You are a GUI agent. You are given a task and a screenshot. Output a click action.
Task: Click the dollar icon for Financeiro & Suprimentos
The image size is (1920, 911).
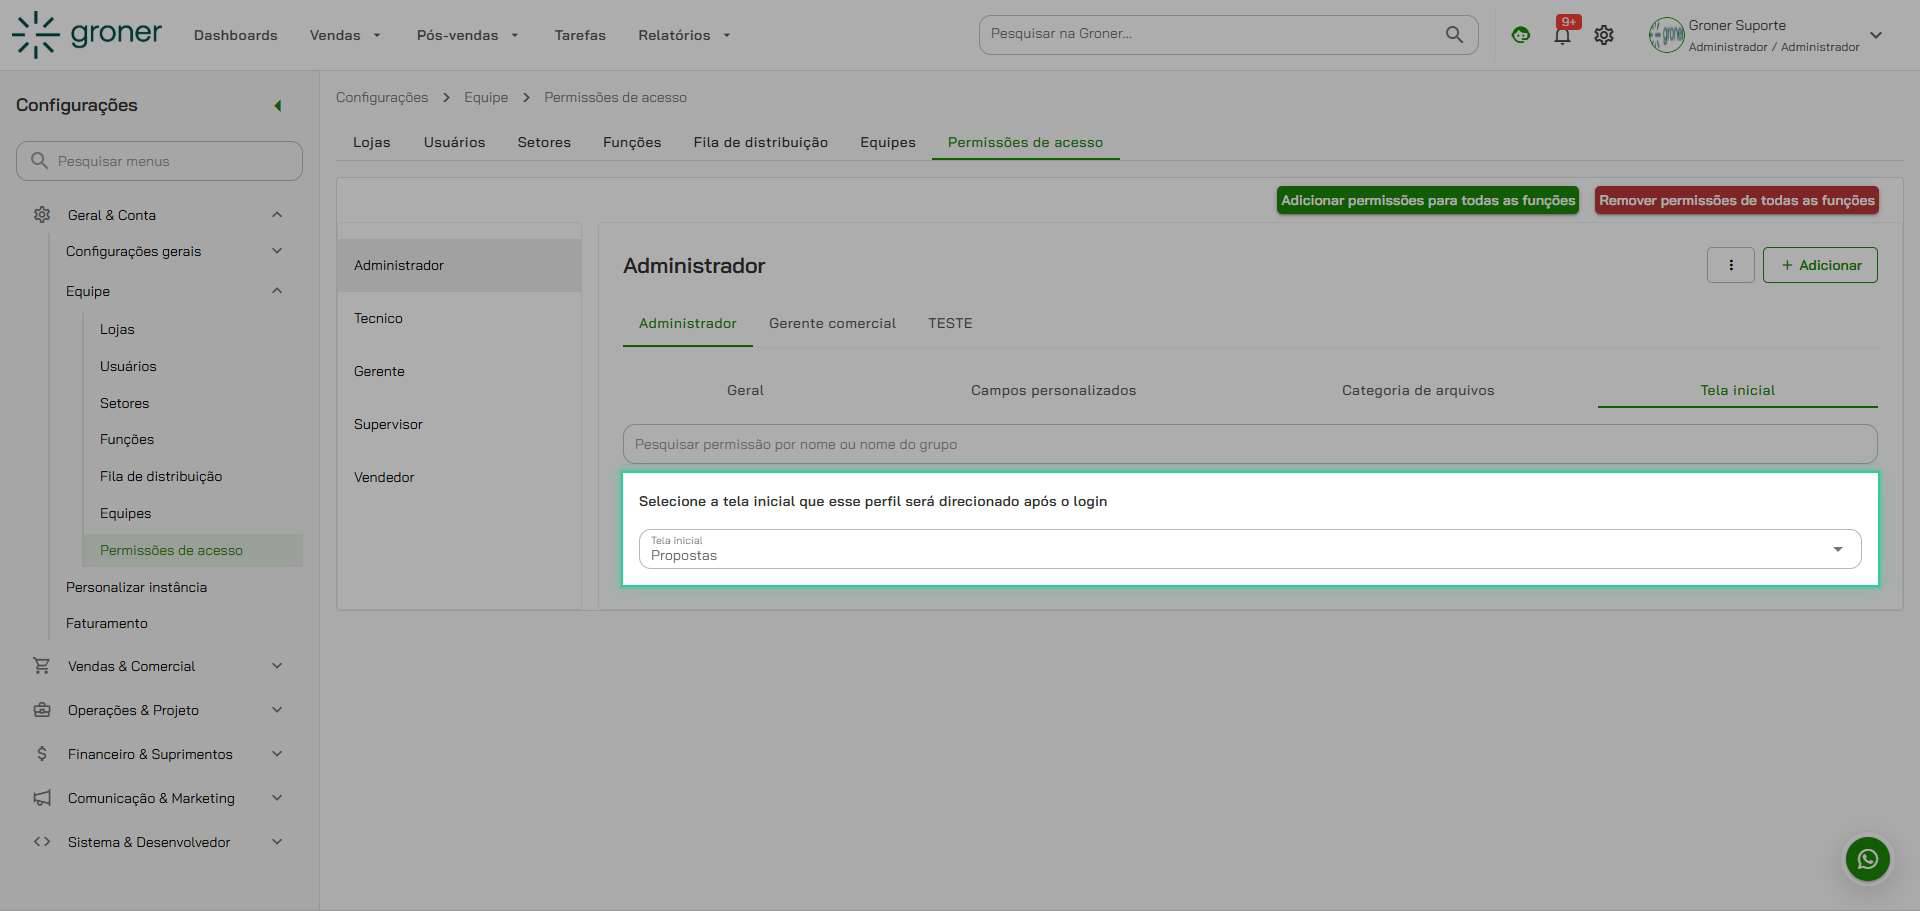pyautogui.click(x=41, y=753)
